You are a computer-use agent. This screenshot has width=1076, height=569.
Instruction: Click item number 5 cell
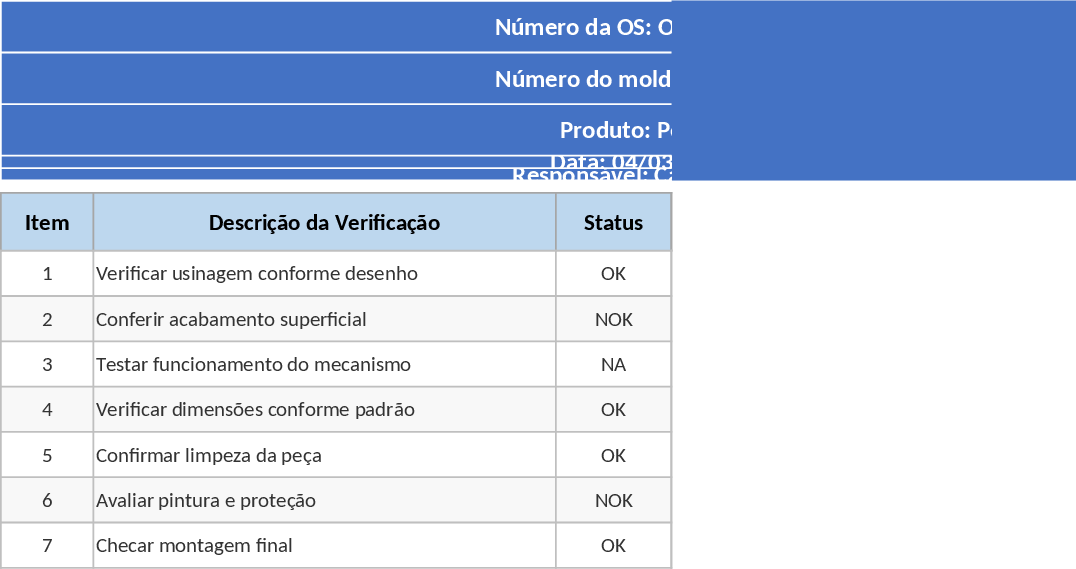pos(47,456)
